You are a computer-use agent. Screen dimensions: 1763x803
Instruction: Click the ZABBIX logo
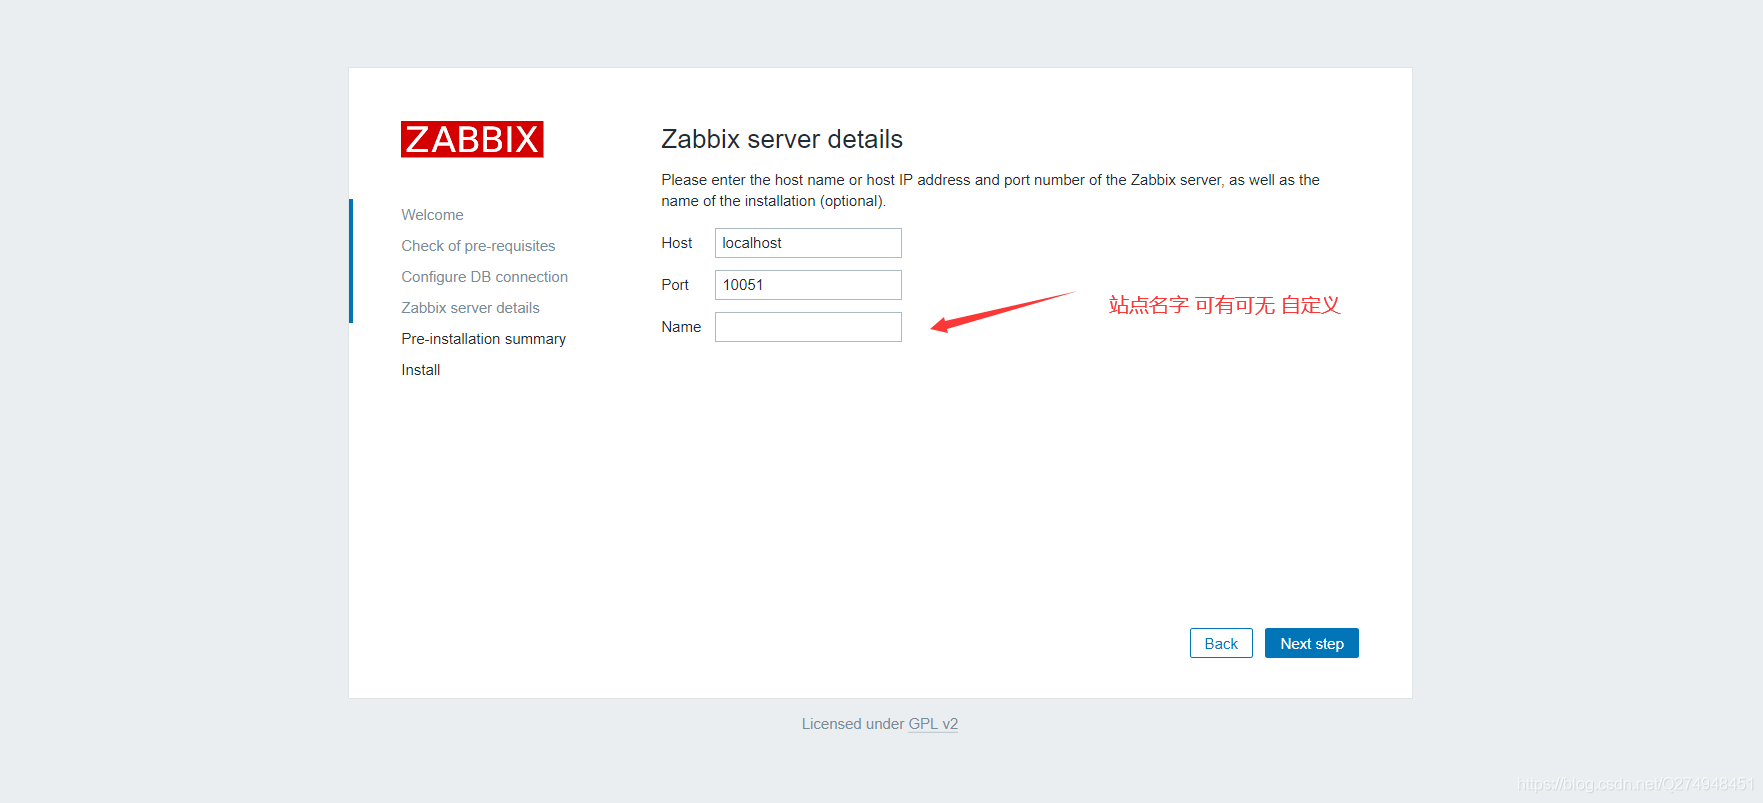(x=472, y=139)
